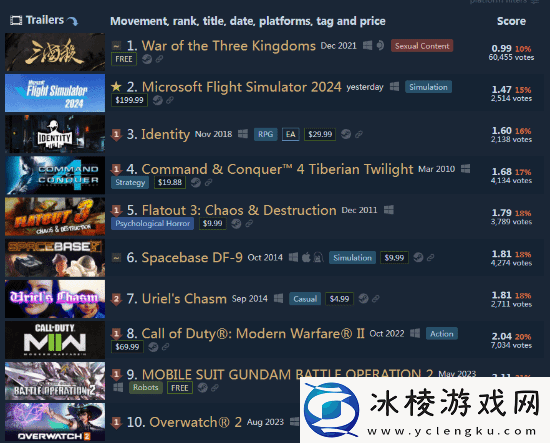Click the Score column header
The width and height of the screenshot is (550, 443).
511,21
